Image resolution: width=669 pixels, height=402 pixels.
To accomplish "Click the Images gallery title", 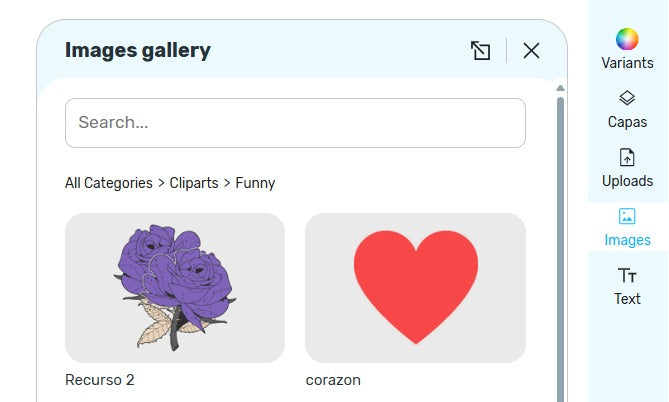I will pos(138,50).
